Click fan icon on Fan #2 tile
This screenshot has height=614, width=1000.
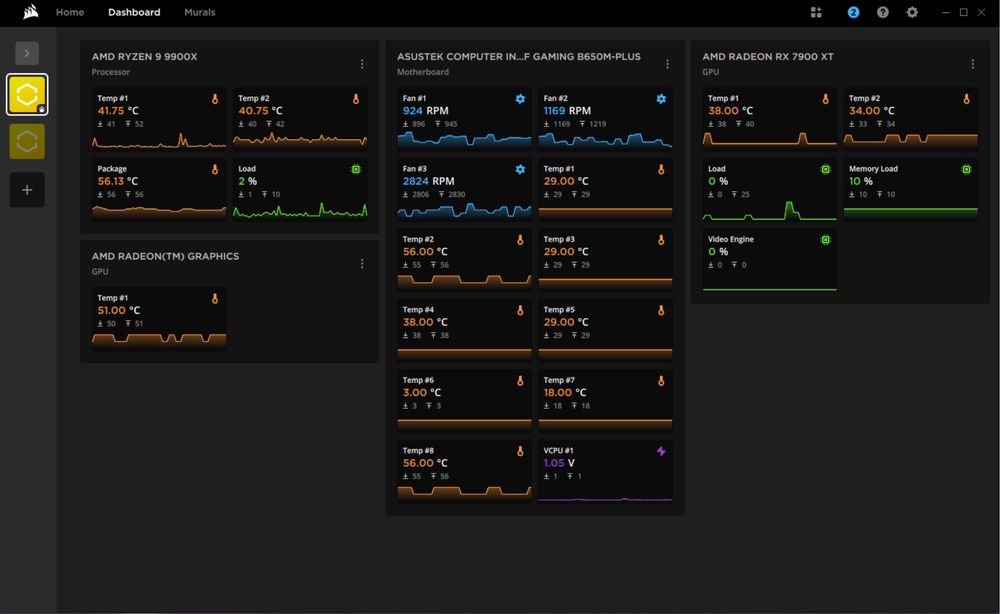pyautogui.click(x=661, y=99)
